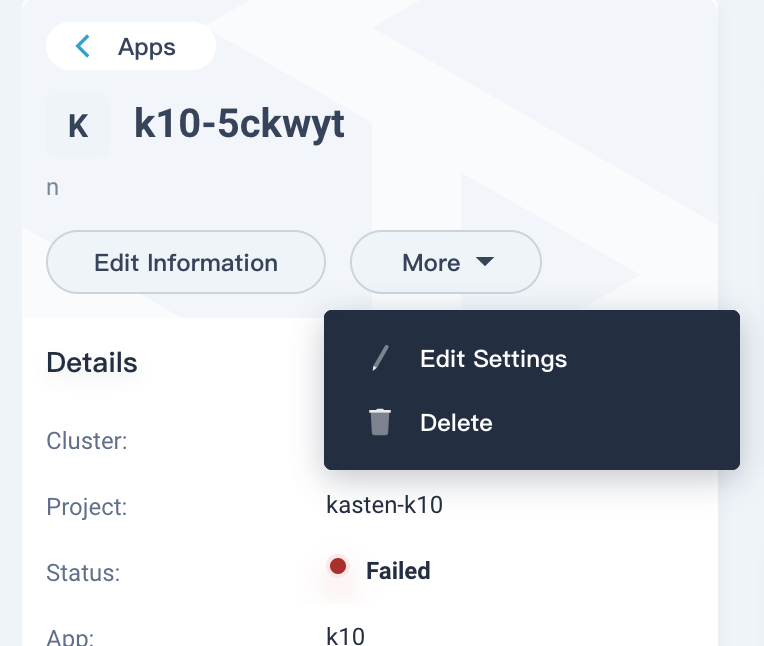
Task: Click the Status: label
Action: 83,572
